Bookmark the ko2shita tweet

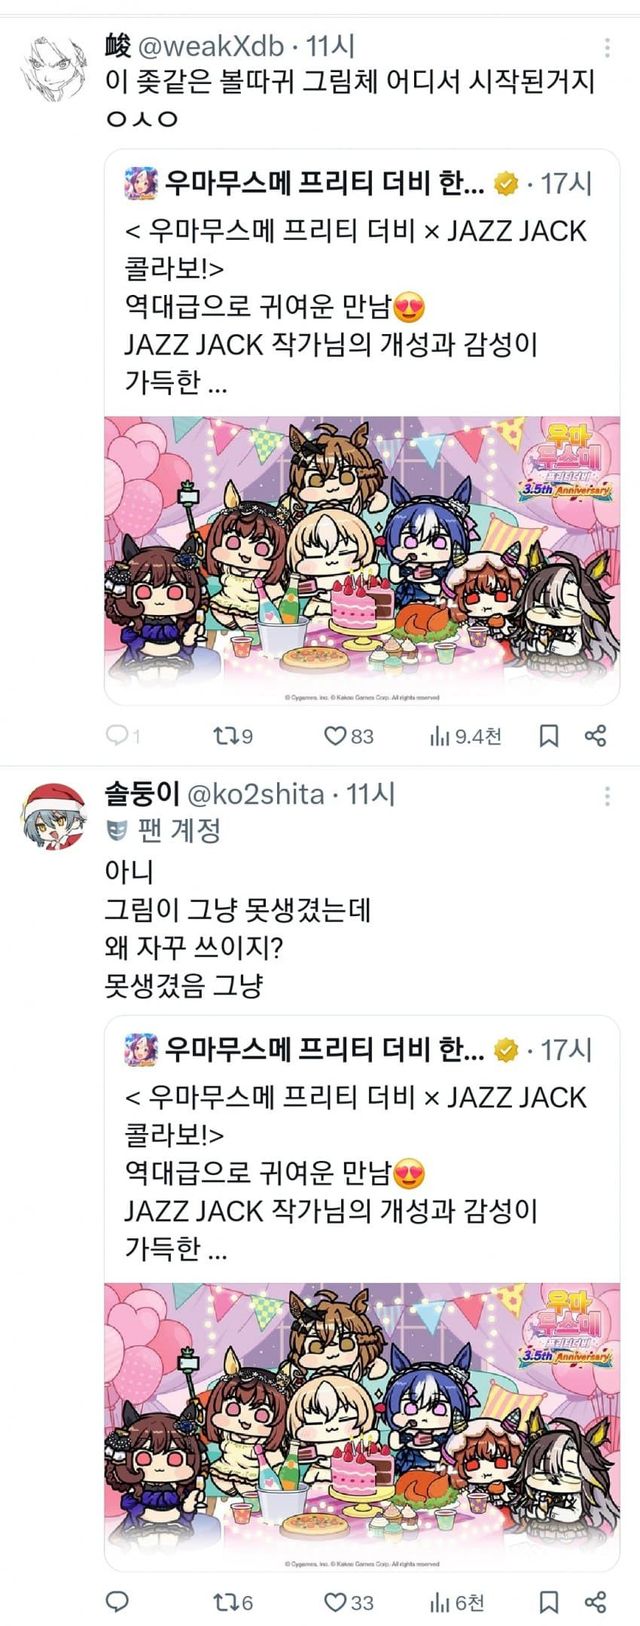(549, 1602)
